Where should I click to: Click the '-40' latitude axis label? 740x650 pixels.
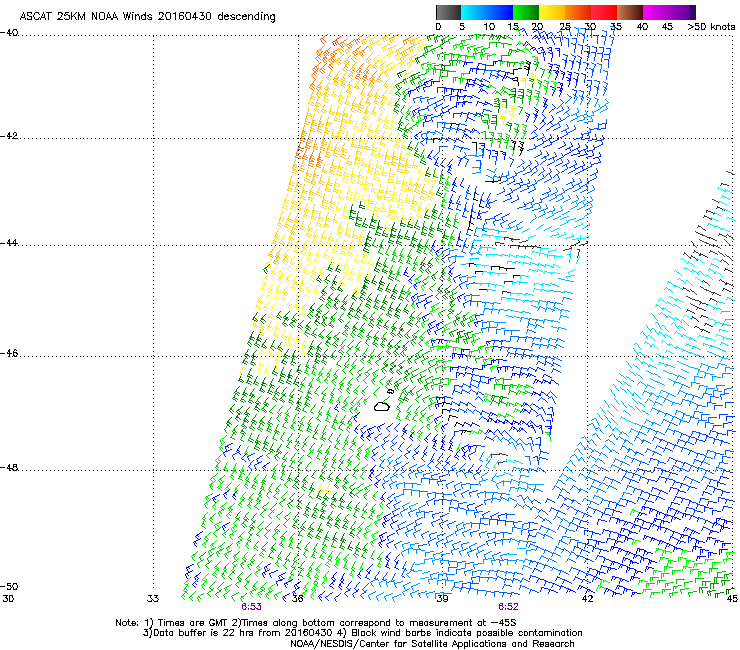coord(9,33)
